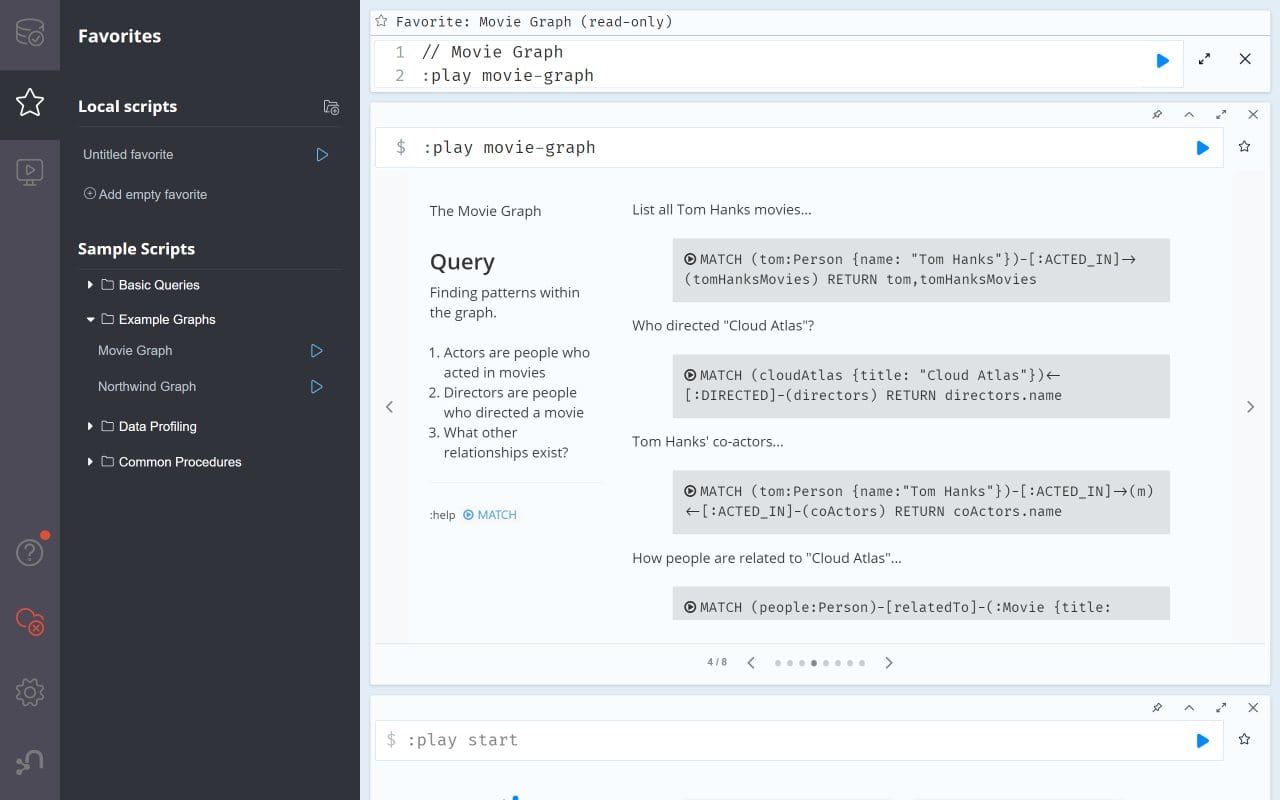Run the :play movie-graph query in the editor
The image size is (1280, 800).
point(1162,60)
